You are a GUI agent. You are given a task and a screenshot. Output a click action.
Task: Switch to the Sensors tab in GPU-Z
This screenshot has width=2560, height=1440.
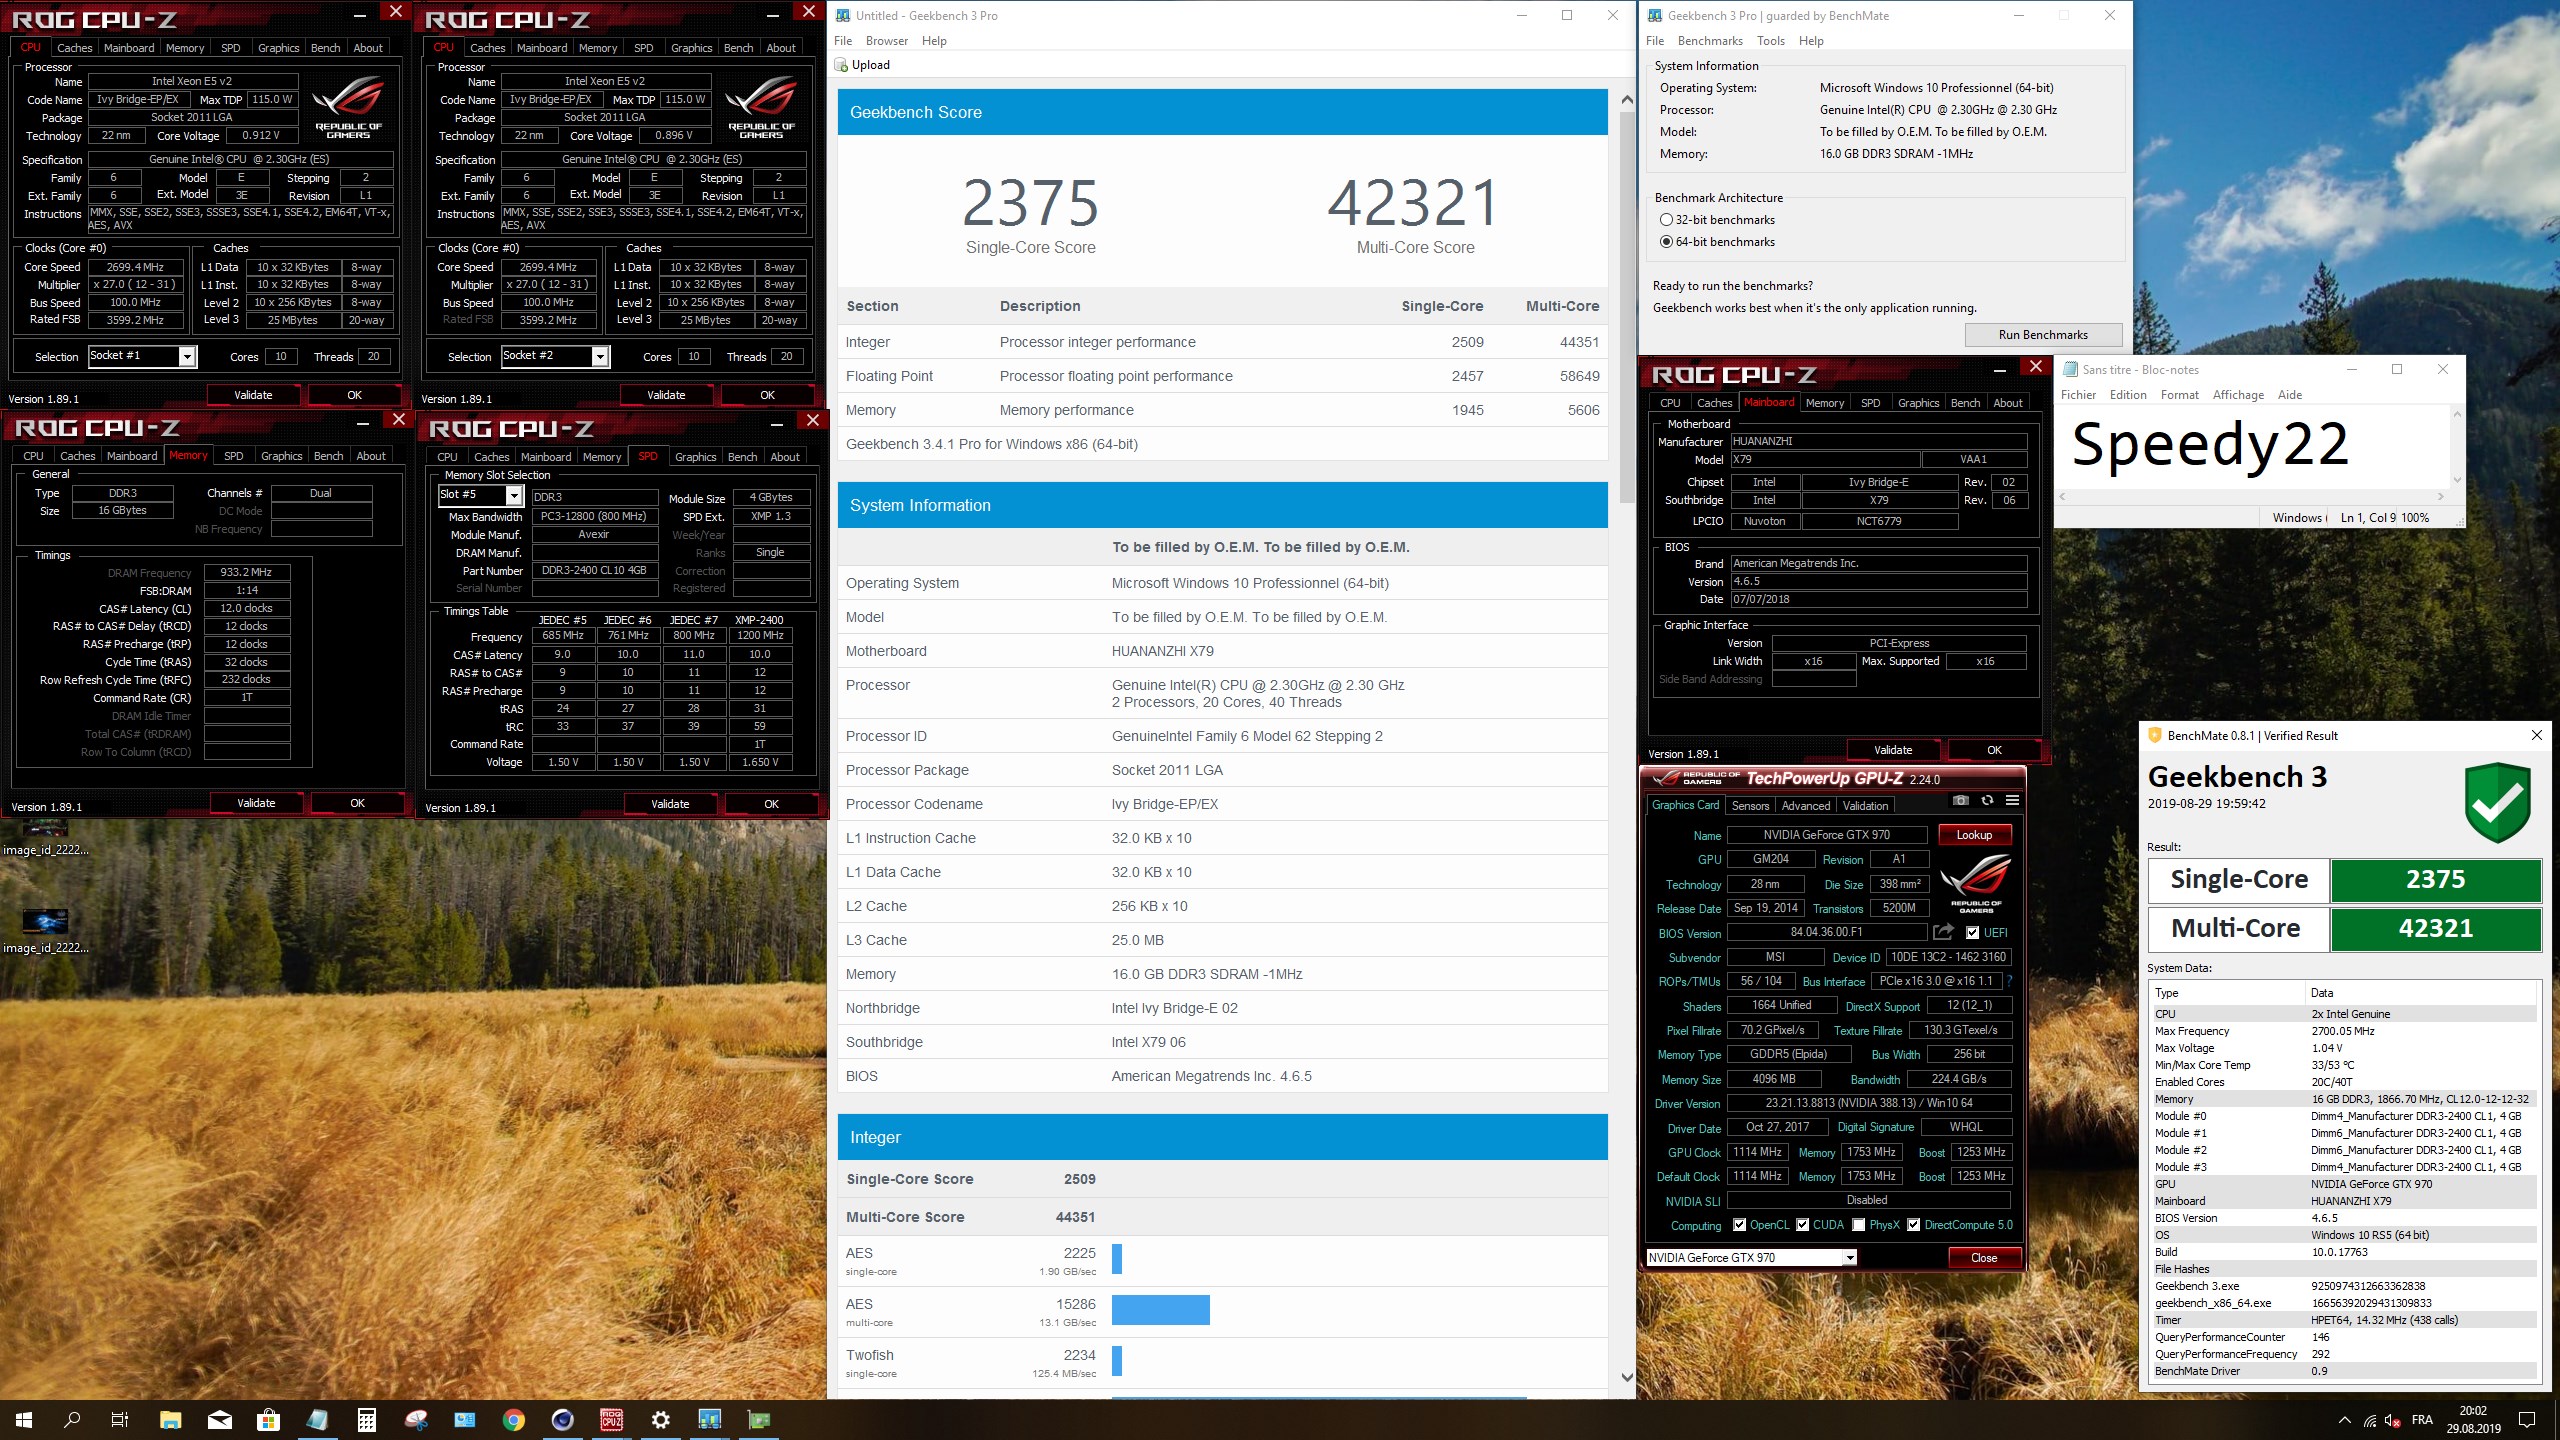tap(1750, 806)
